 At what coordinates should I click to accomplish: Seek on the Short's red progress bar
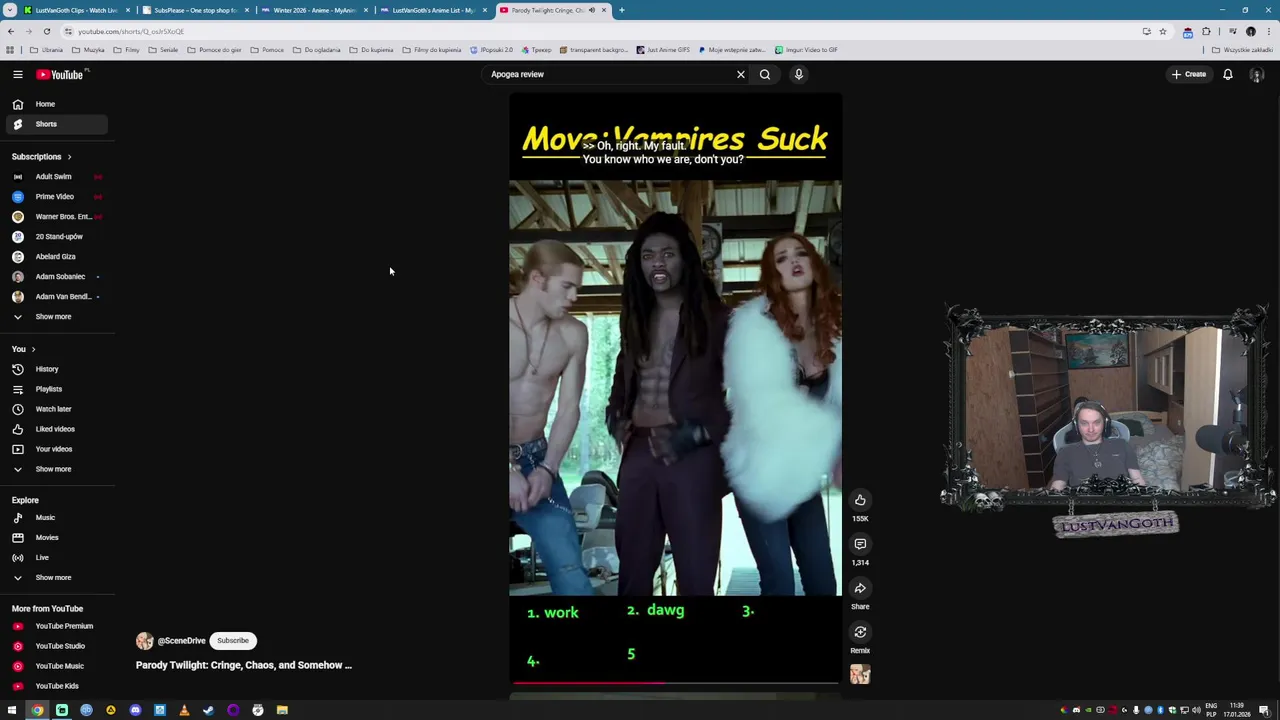coord(674,683)
